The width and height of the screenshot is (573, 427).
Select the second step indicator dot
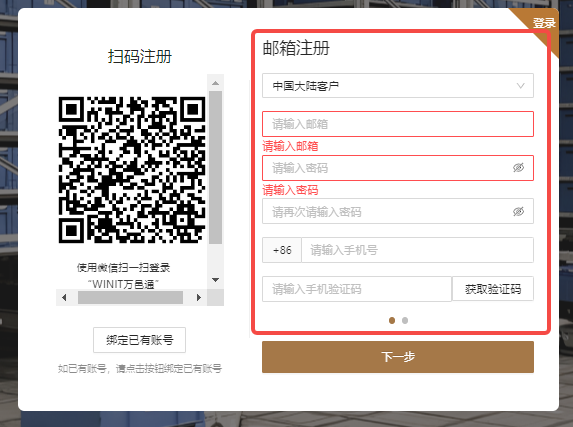(x=405, y=321)
